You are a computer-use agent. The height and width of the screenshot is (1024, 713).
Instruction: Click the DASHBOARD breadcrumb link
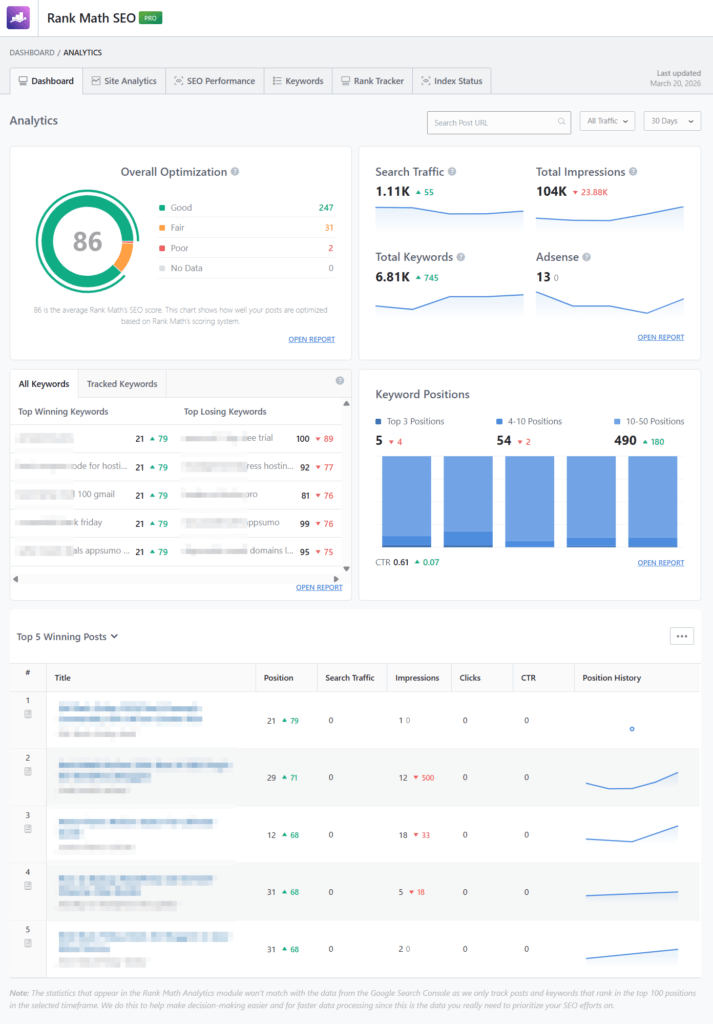[32, 52]
